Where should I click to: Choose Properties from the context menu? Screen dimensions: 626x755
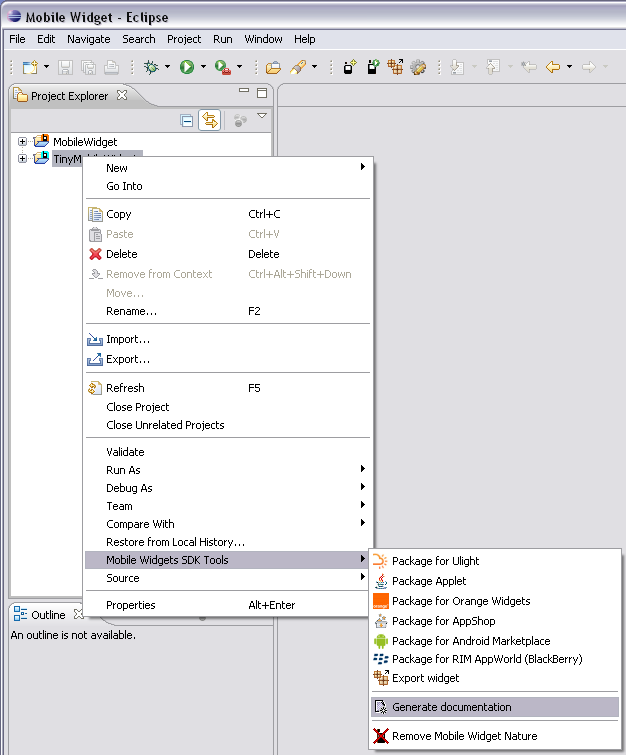click(227, 605)
